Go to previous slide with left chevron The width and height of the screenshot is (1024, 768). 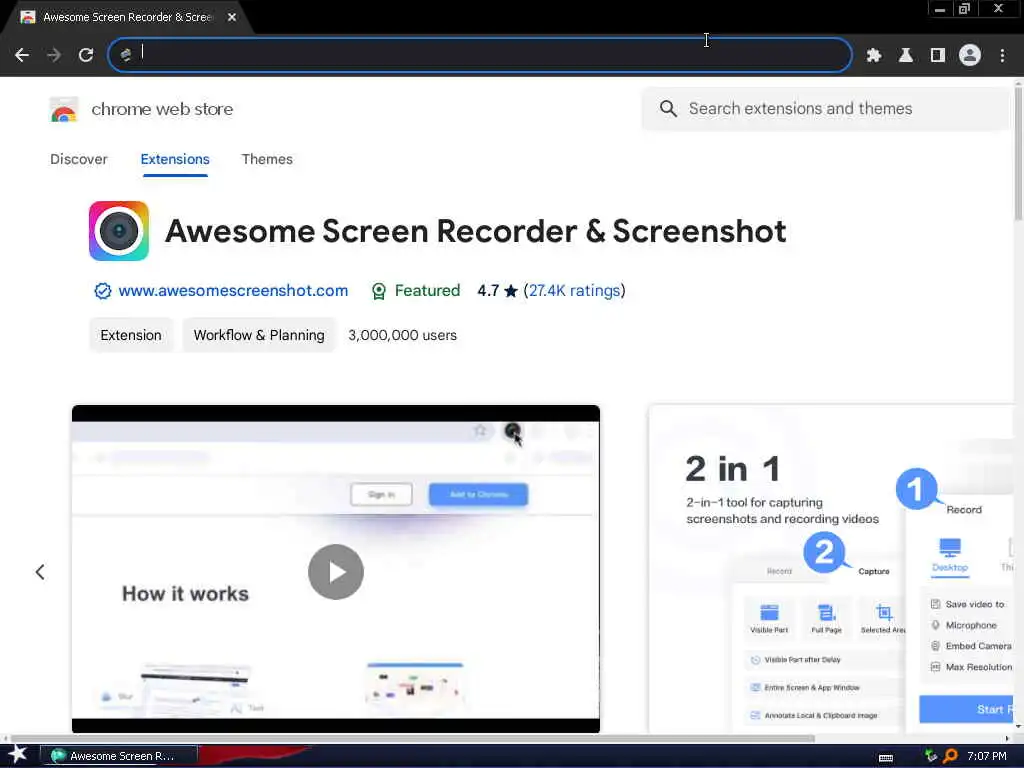40,572
